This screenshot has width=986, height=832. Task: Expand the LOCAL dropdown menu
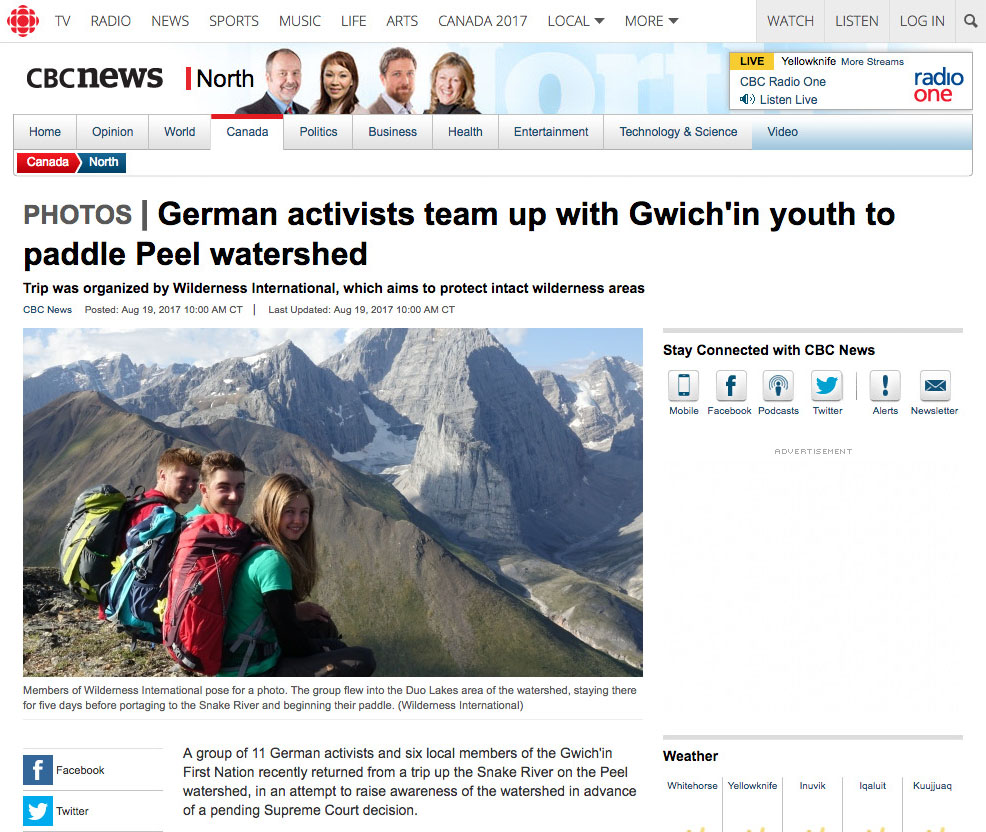pos(576,21)
